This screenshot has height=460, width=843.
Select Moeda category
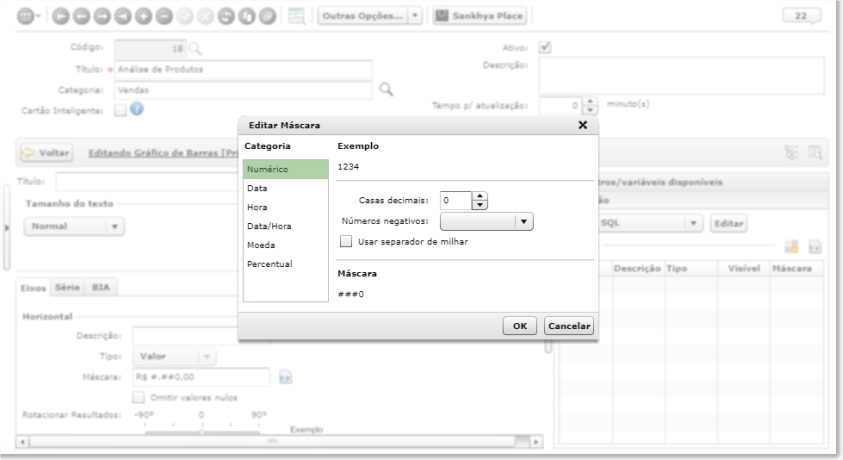pos(285,245)
